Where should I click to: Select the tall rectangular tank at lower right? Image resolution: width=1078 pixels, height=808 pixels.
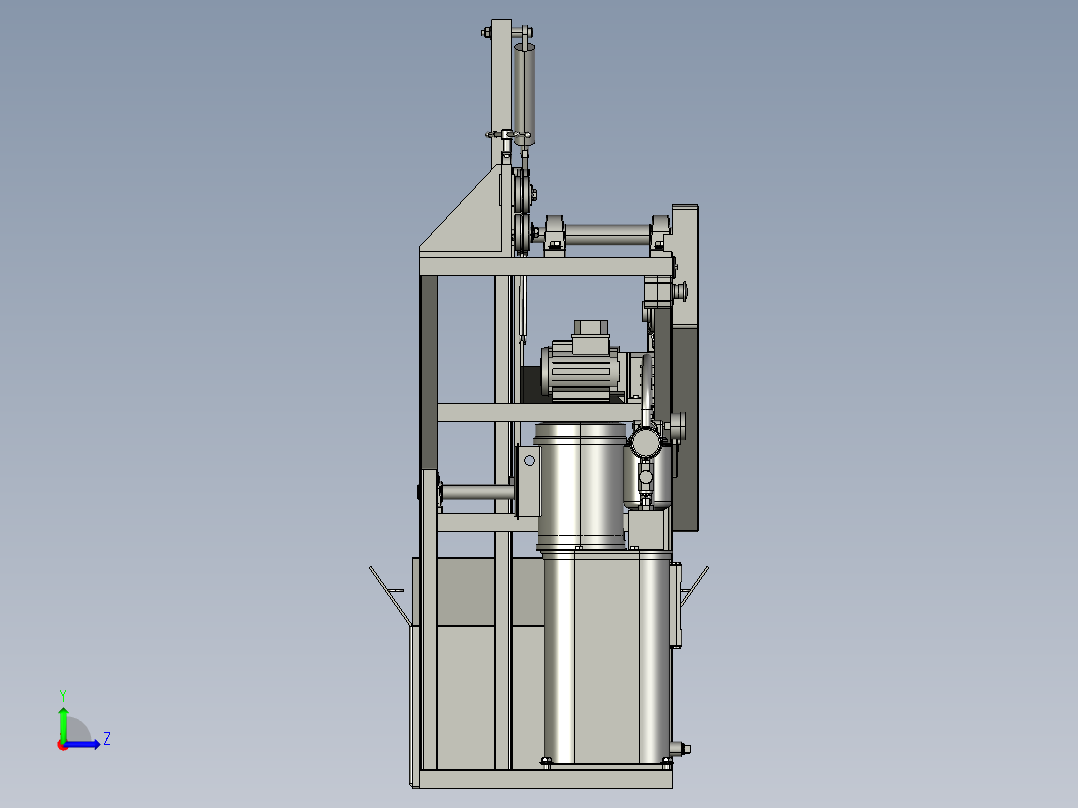click(x=607, y=657)
